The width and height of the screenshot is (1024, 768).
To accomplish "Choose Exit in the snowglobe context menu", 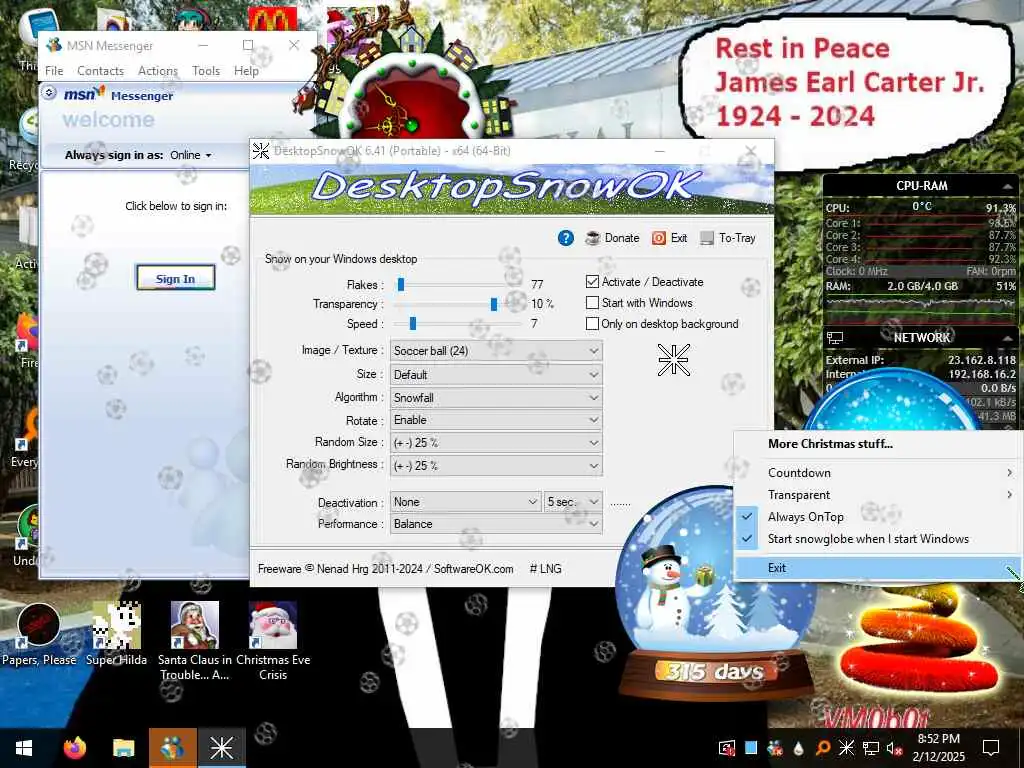I will (877, 568).
